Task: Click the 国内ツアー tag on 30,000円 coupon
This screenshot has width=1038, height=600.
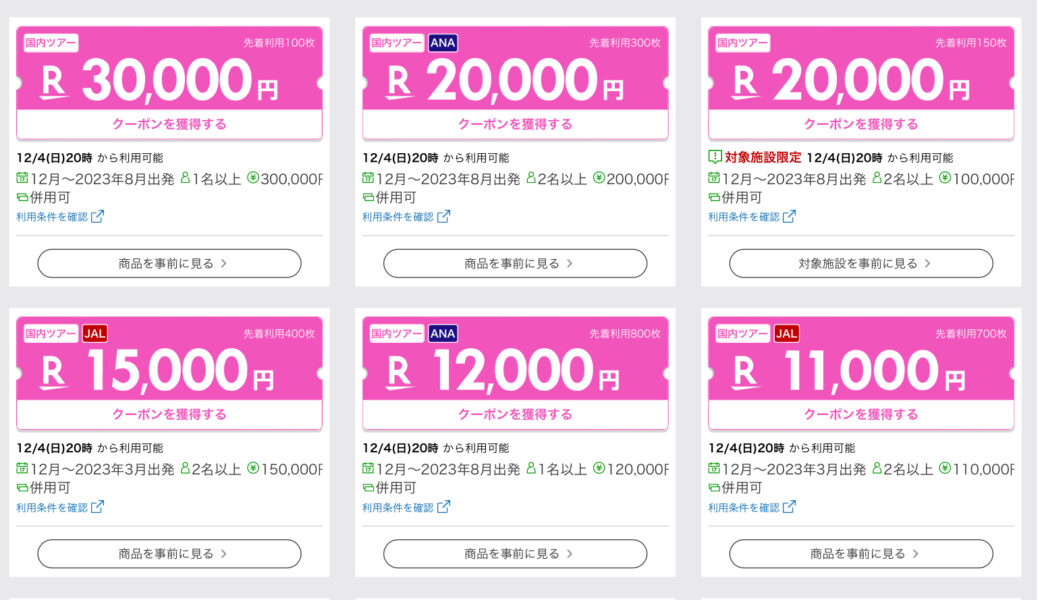Action: click(x=51, y=43)
